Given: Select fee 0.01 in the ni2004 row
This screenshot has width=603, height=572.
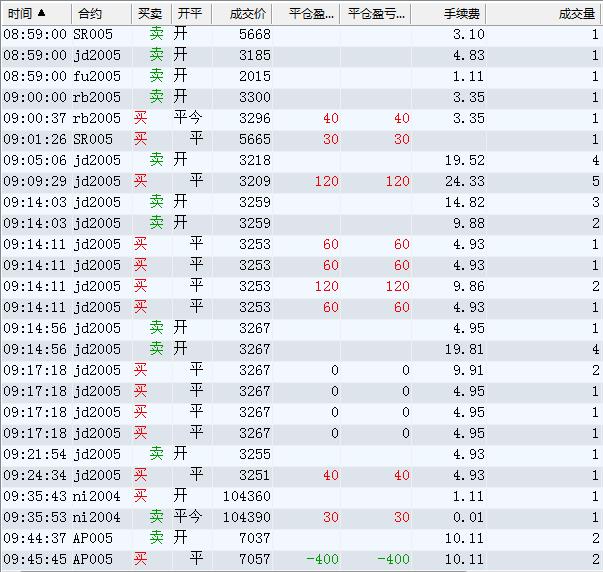Looking at the screenshot, I should [468, 517].
